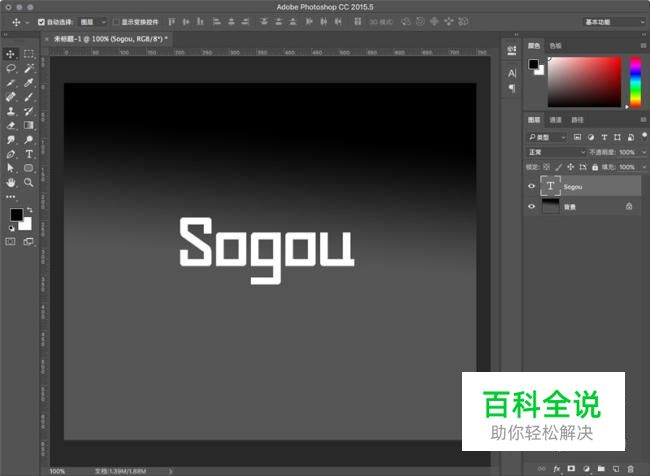
Task: Select the Horizontal Type tool
Action: [29, 155]
